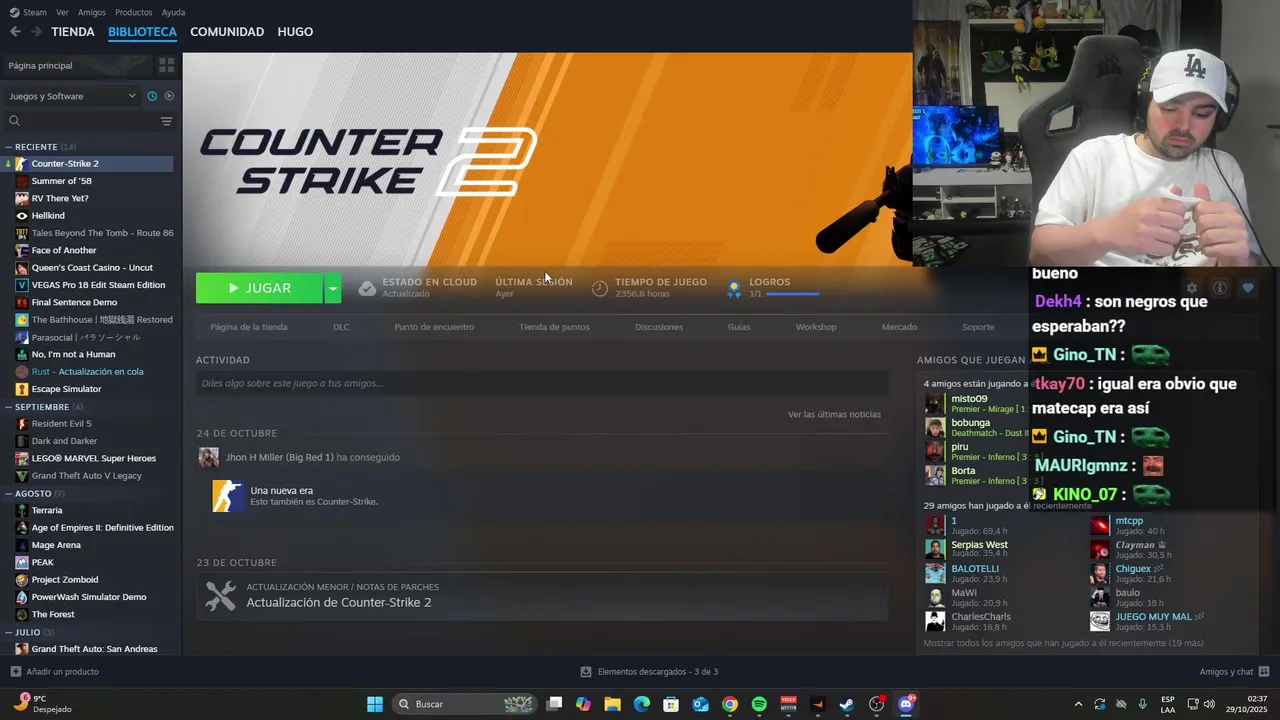Open the Workshop link

pyautogui.click(x=816, y=327)
